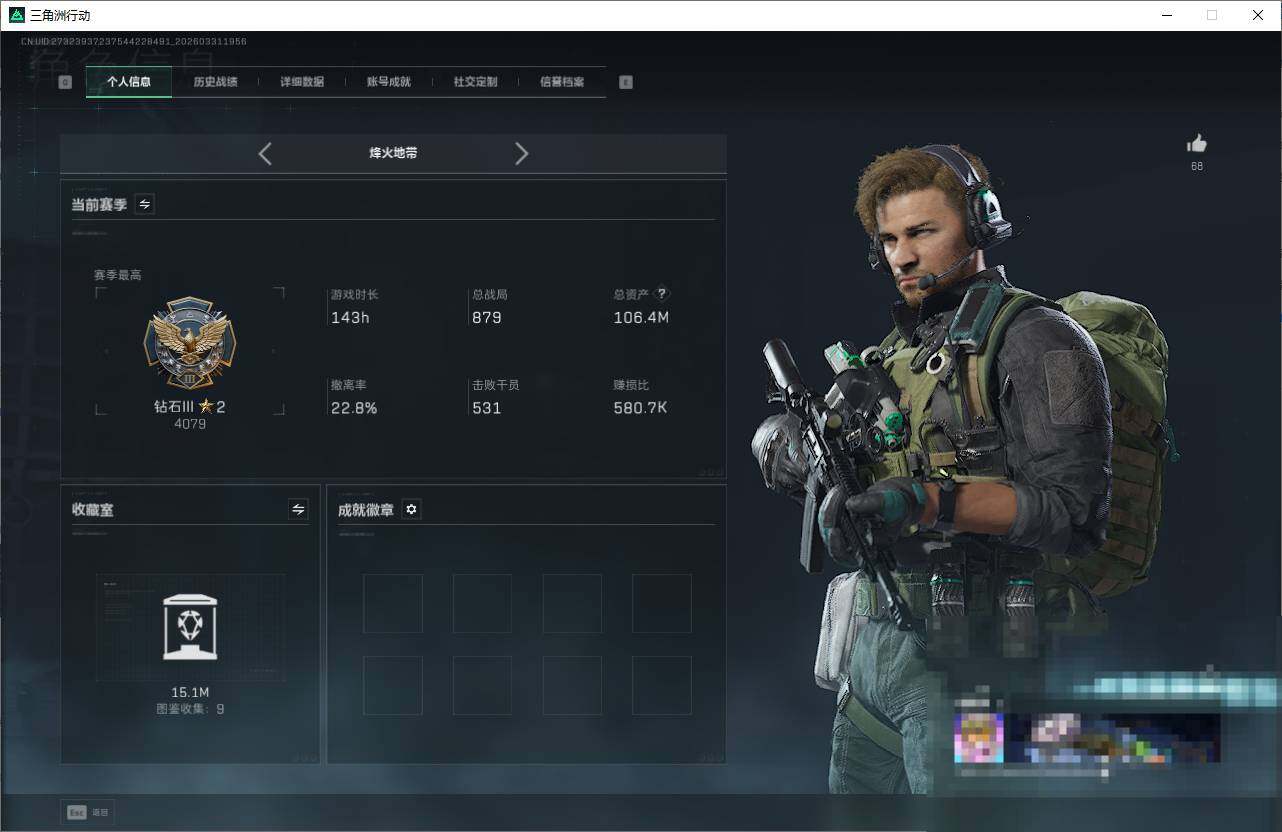Maximize the 三角洲行动 window

pos(1212,15)
